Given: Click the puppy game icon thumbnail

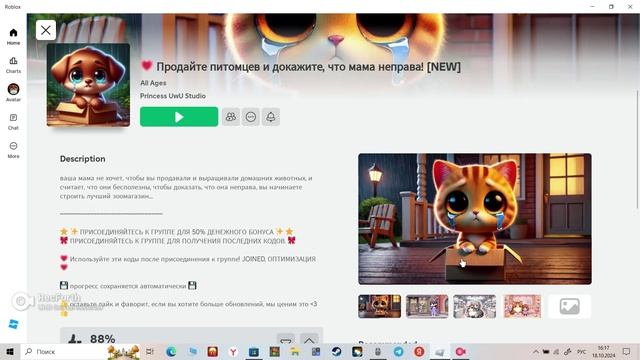Looking at the screenshot, I should click(88, 85).
